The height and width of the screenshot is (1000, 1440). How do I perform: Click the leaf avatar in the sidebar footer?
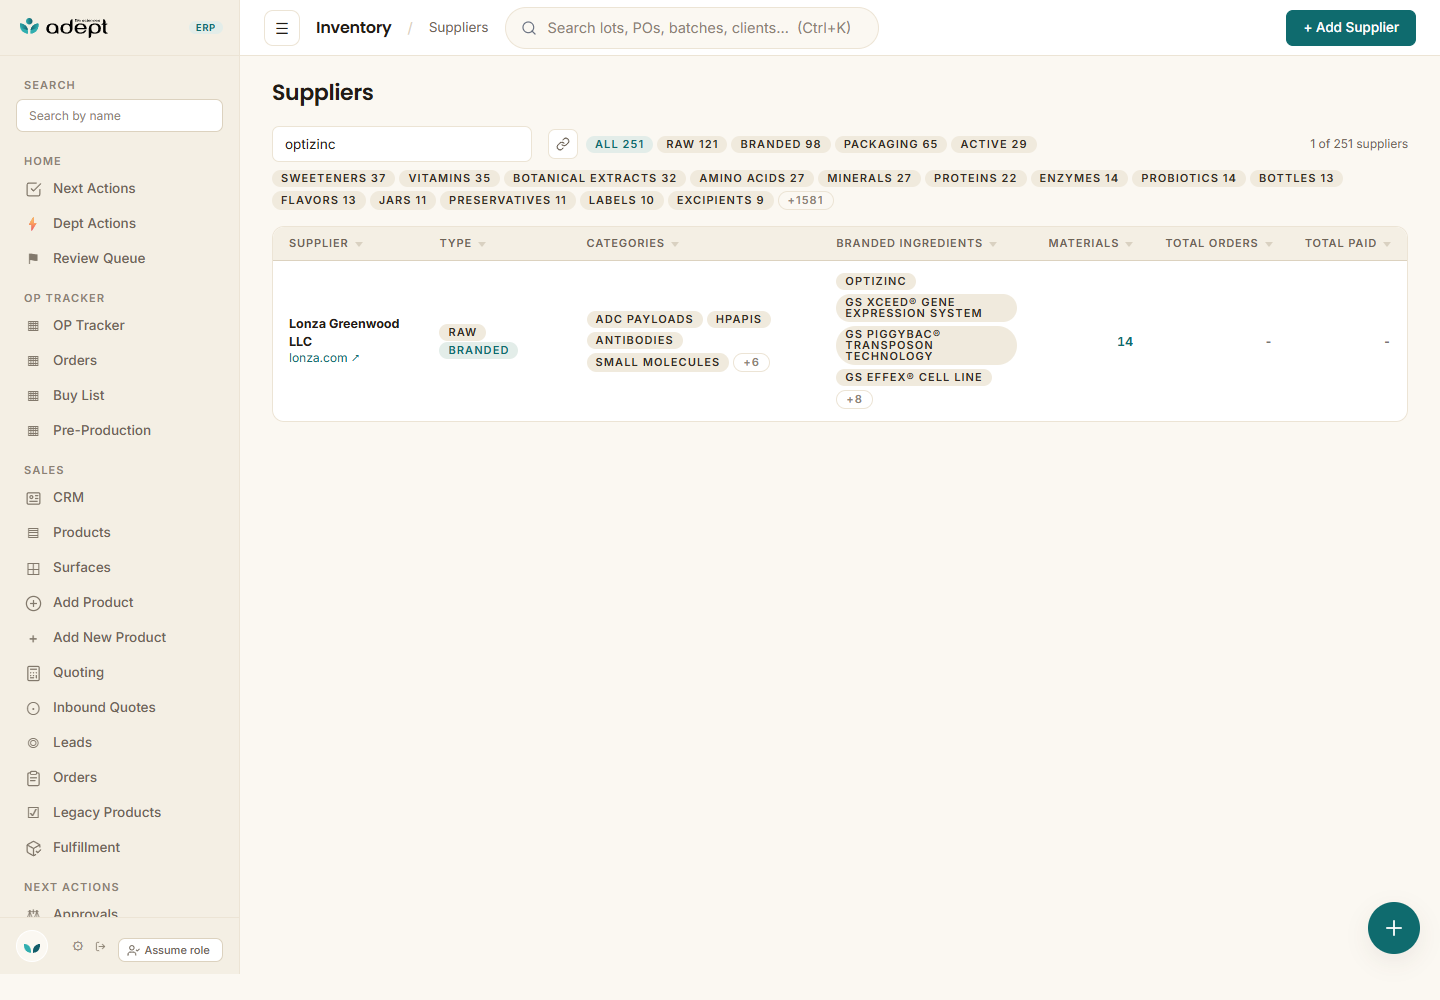(x=32, y=946)
